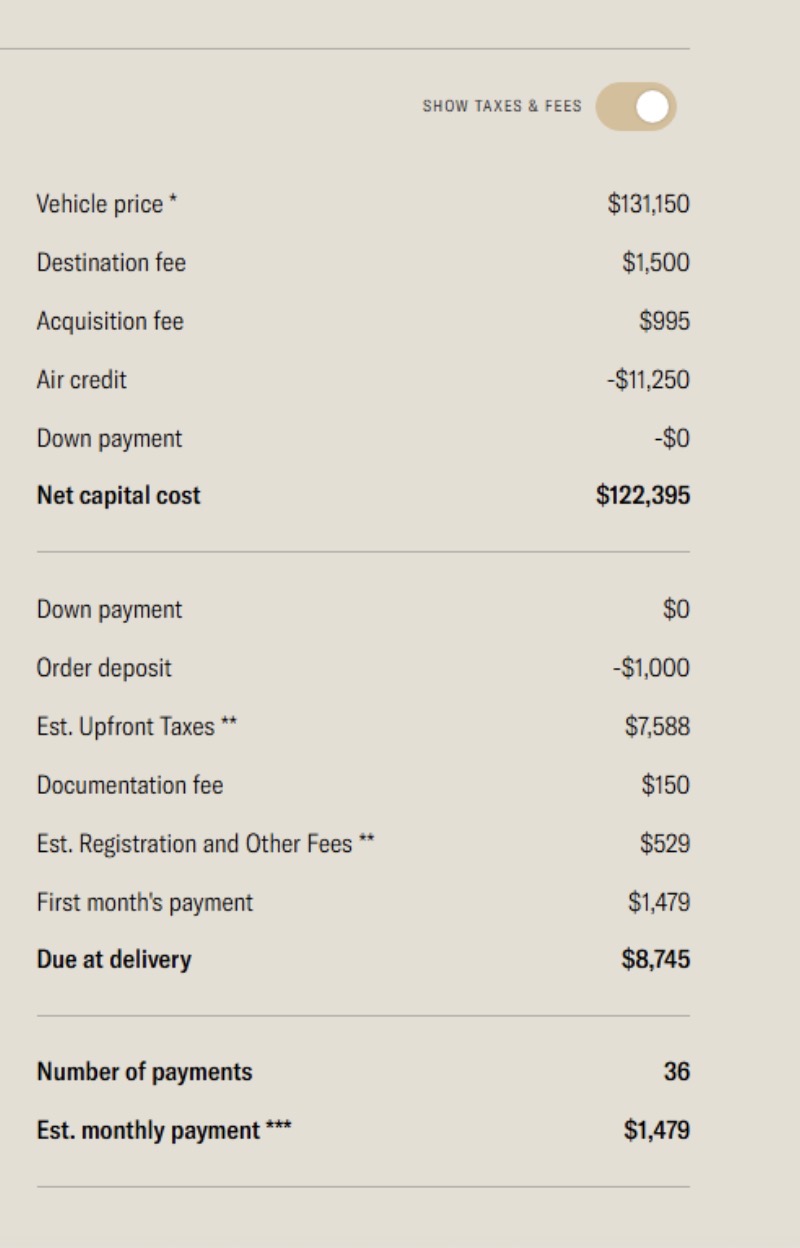This screenshot has height=1248, width=800.
Task: Toggle the Show Taxes & Fees switch
Action: click(x=636, y=107)
